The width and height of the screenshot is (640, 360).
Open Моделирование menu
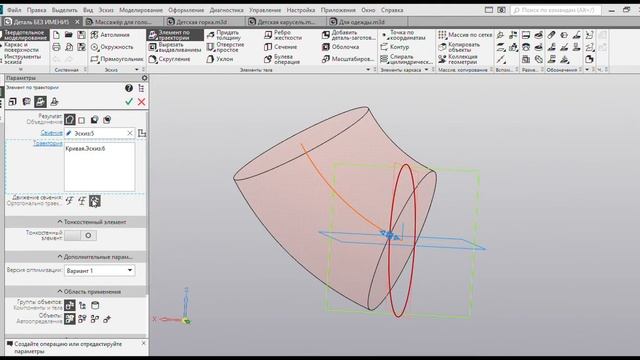(x=141, y=10)
